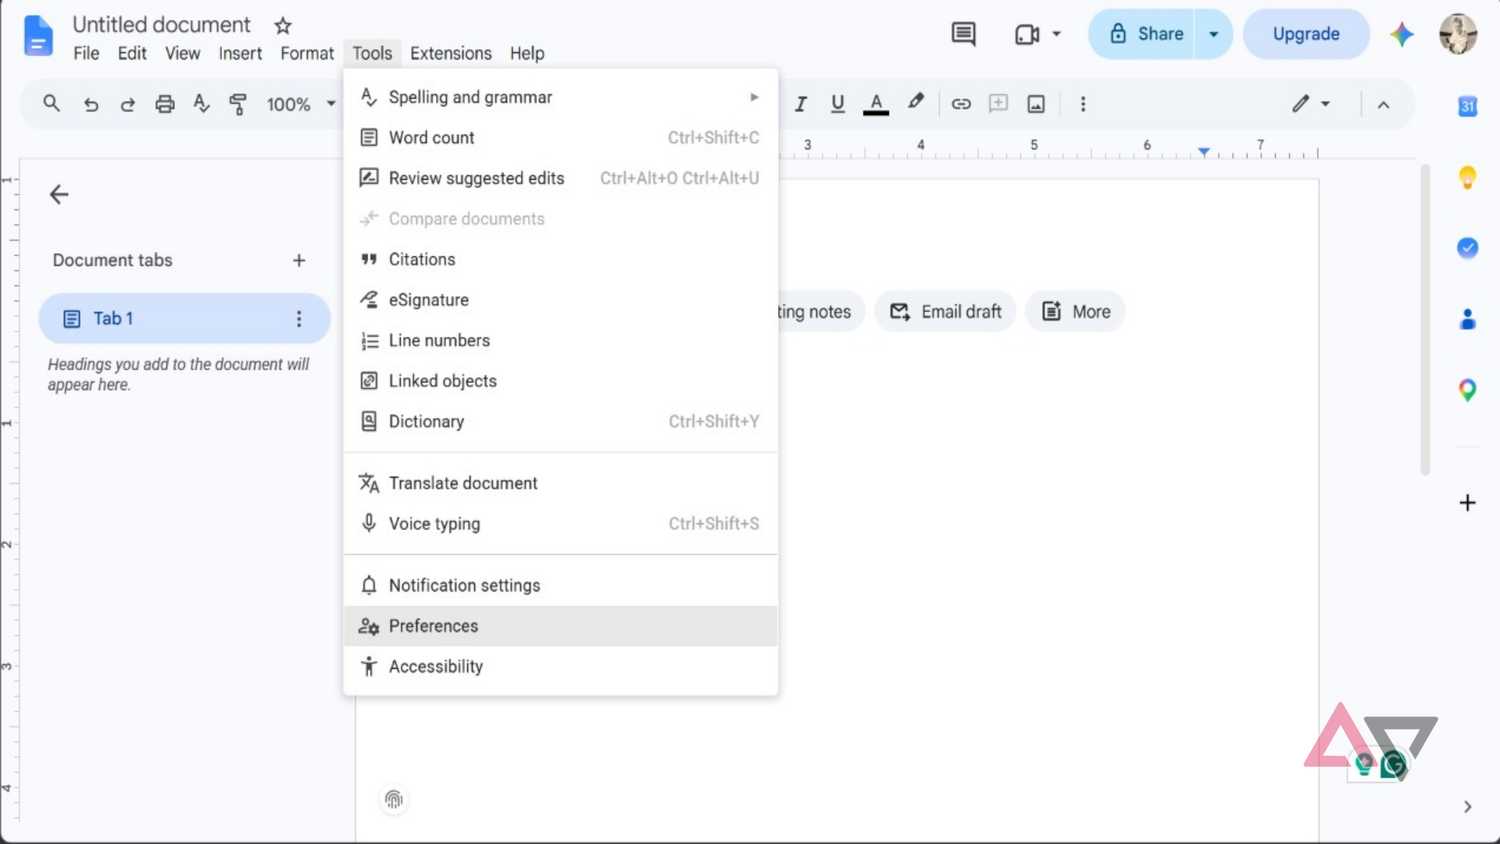
Task: Open the search menus magnifier icon
Action: 52,103
